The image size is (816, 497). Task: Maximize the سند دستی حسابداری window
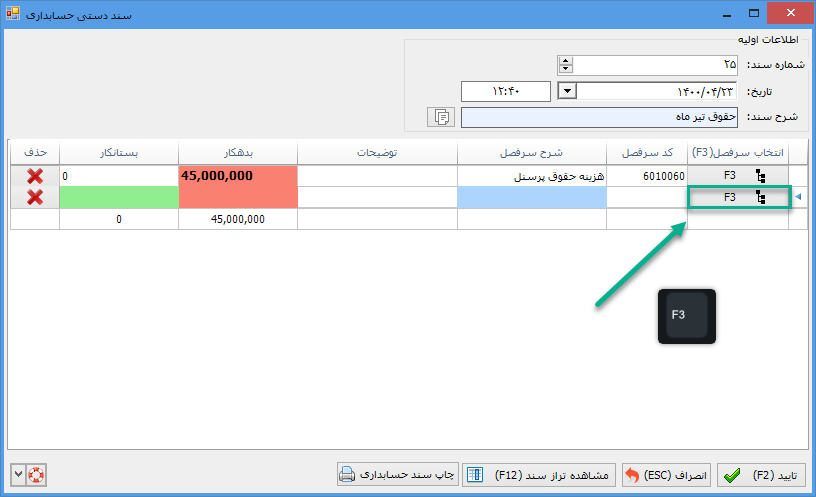click(754, 14)
